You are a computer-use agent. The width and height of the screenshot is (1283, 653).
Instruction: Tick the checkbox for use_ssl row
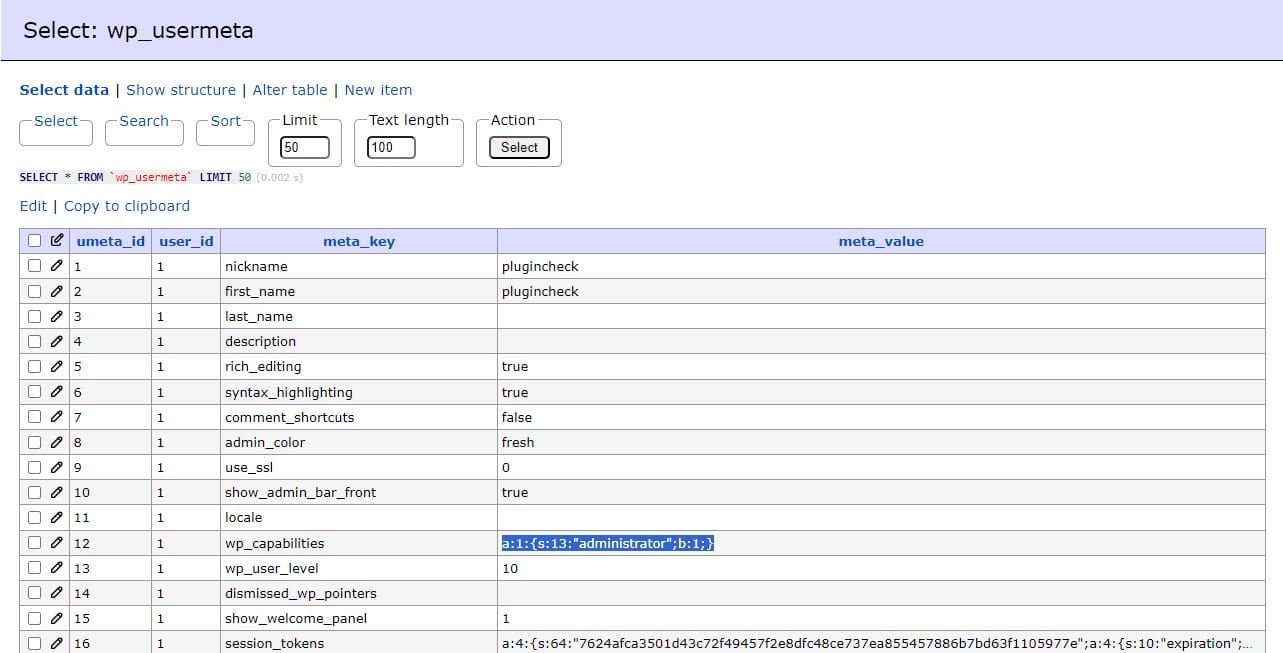click(35, 467)
